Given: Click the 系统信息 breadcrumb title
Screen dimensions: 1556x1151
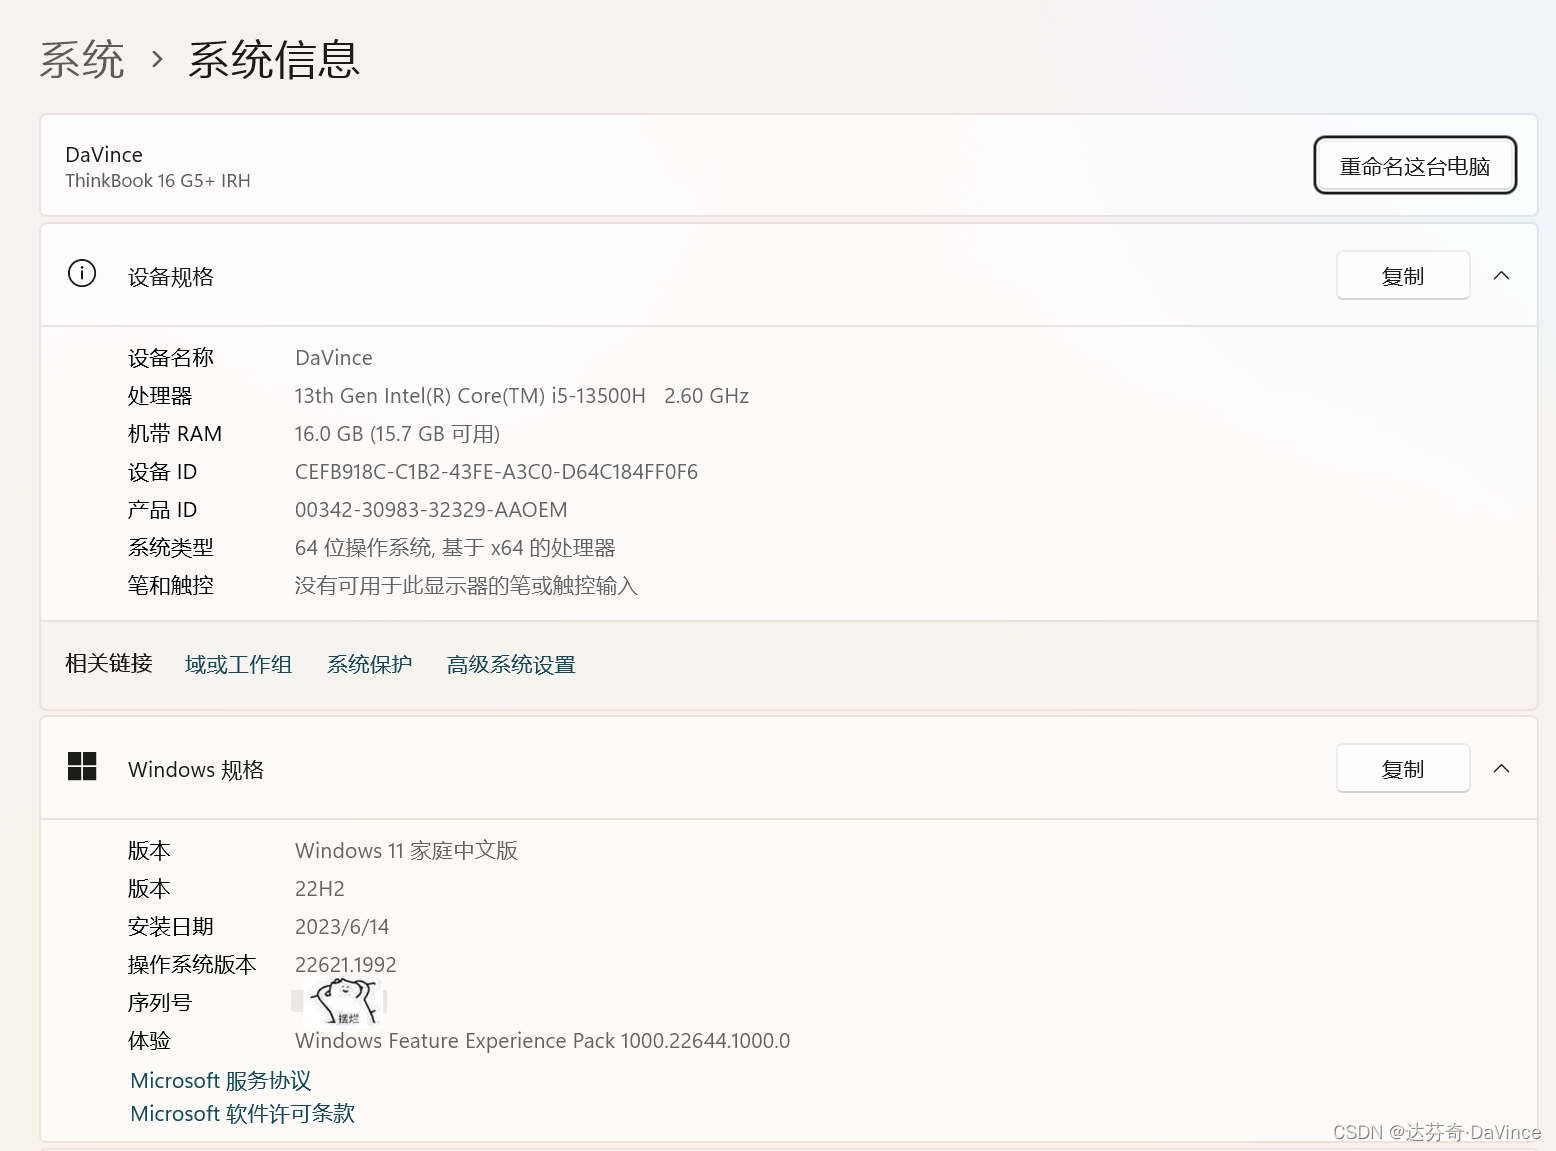Looking at the screenshot, I should coord(274,59).
